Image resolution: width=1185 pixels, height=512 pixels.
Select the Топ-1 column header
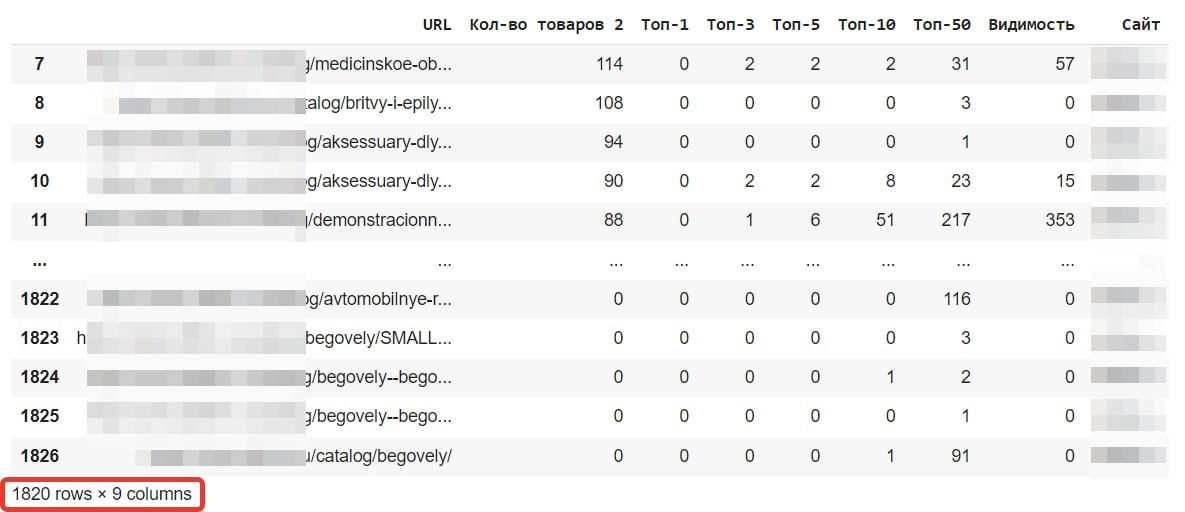coord(665,24)
